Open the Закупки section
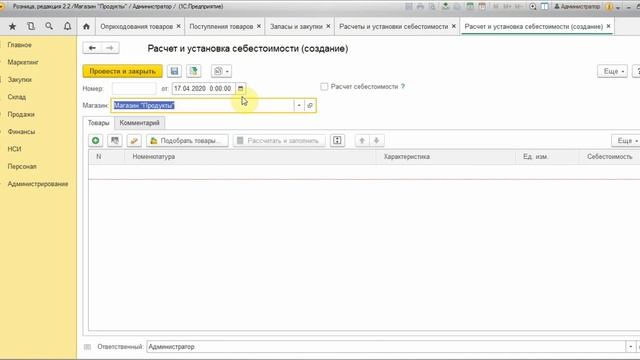Viewport: 640px width, 360px height. pyautogui.click(x=20, y=80)
